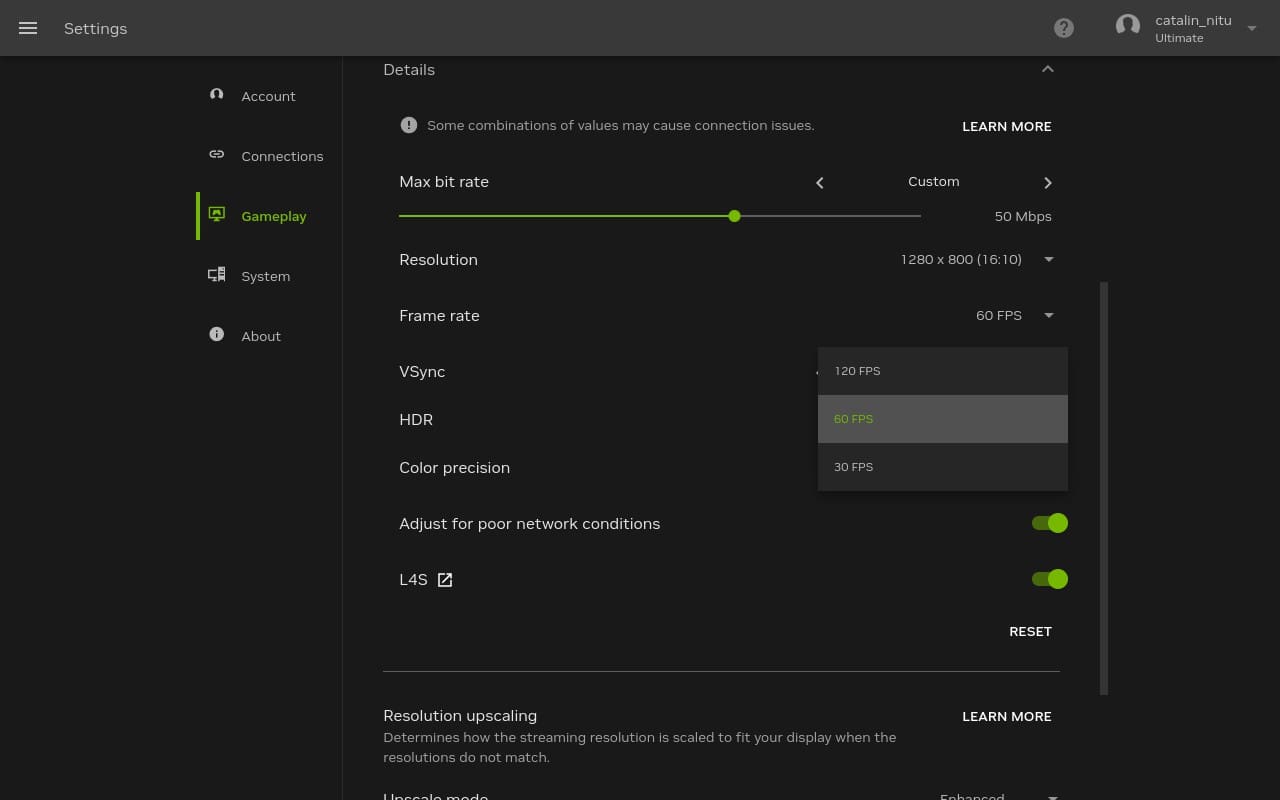
Task: Expand the account dropdown arrow beside username
Action: point(1252,29)
